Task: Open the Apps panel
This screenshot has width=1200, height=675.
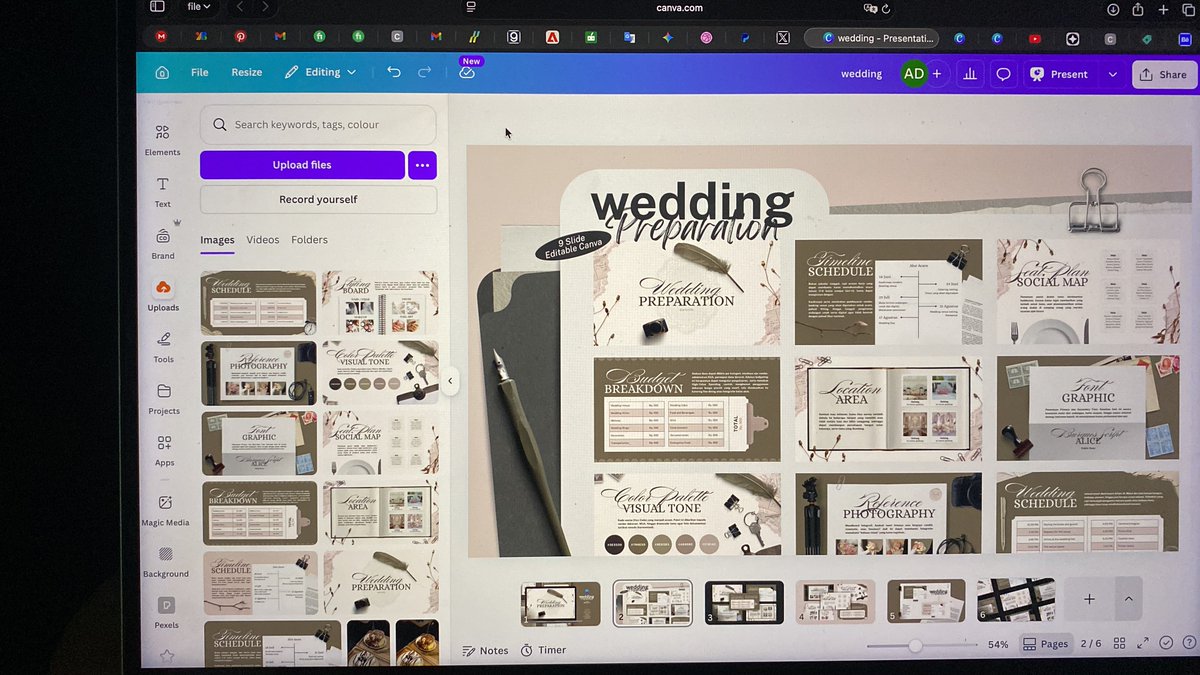Action: 164,450
